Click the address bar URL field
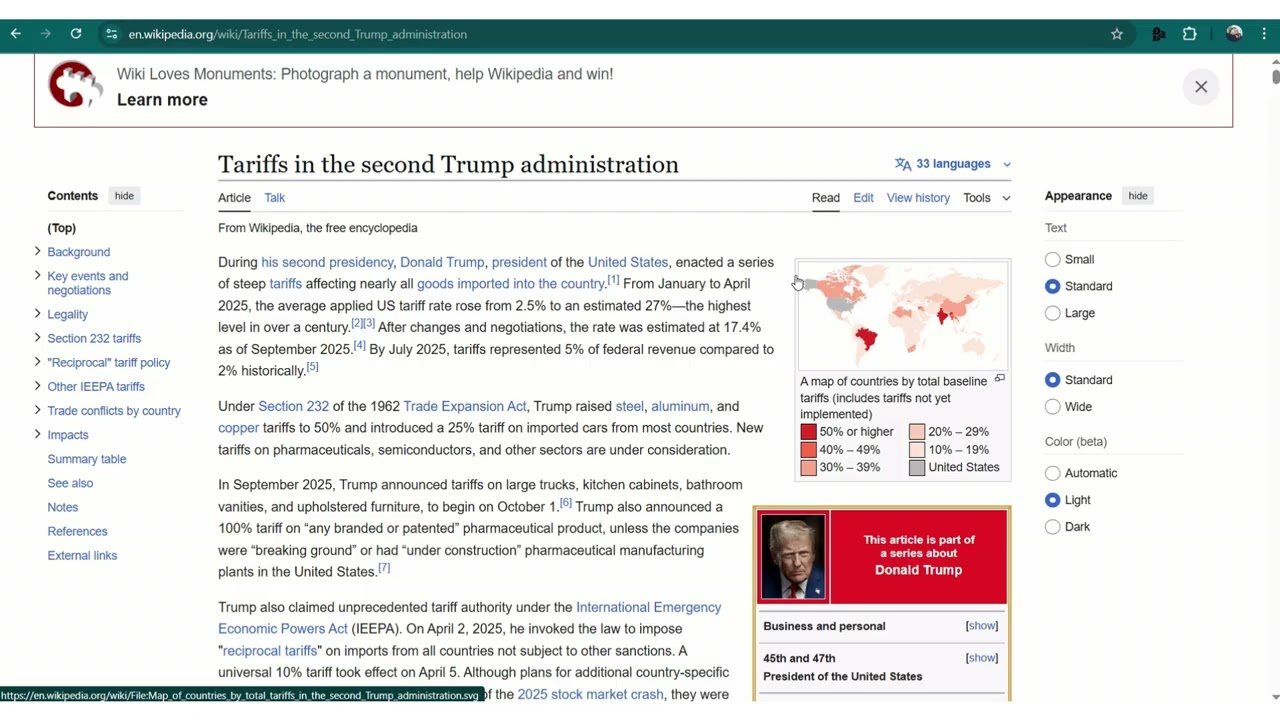1280x720 pixels. 600,34
